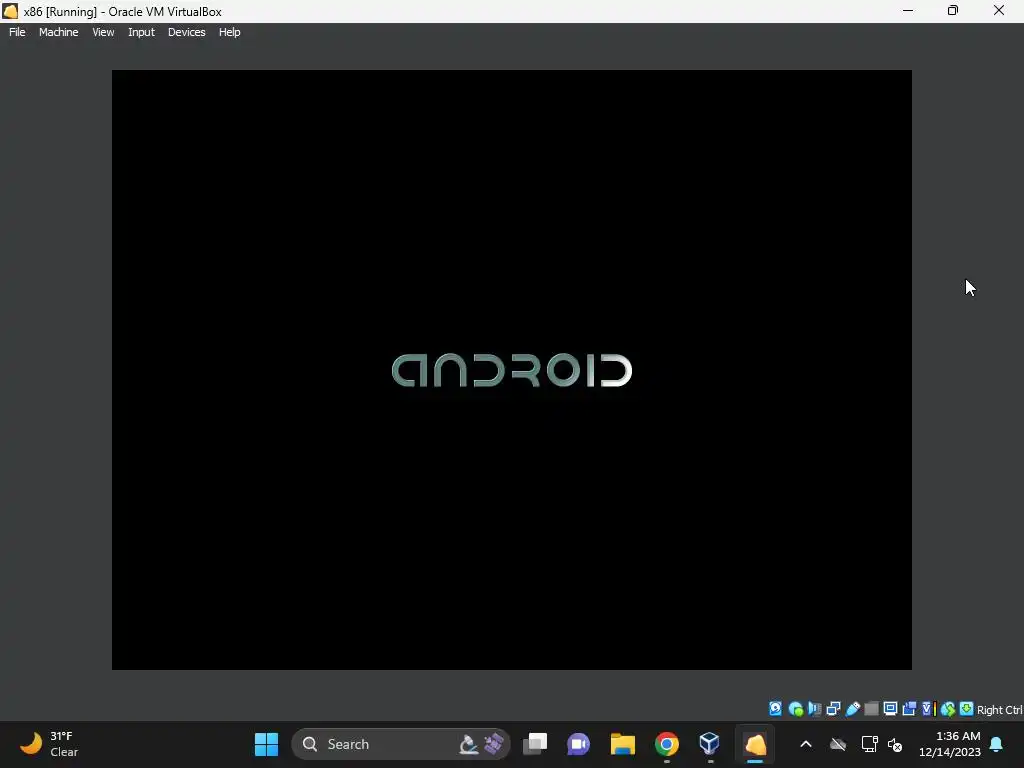This screenshot has height=768, width=1024.
Task: Open the Machine menu
Action: pyautogui.click(x=58, y=32)
